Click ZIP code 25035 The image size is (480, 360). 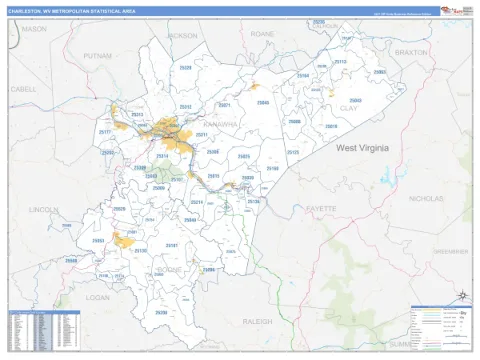click(x=244, y=156)
